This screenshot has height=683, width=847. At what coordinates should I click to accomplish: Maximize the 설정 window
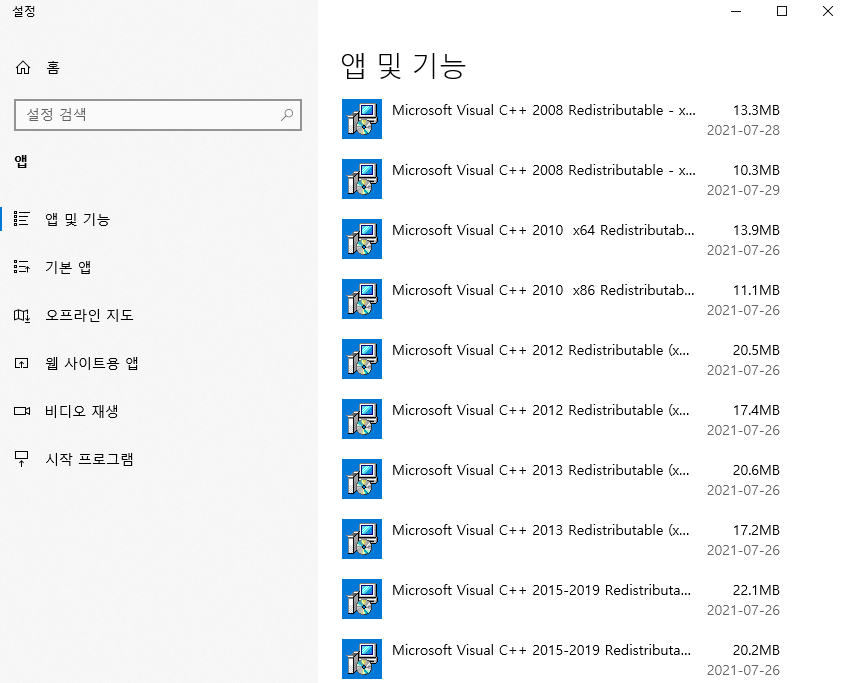tap(782, 11)
